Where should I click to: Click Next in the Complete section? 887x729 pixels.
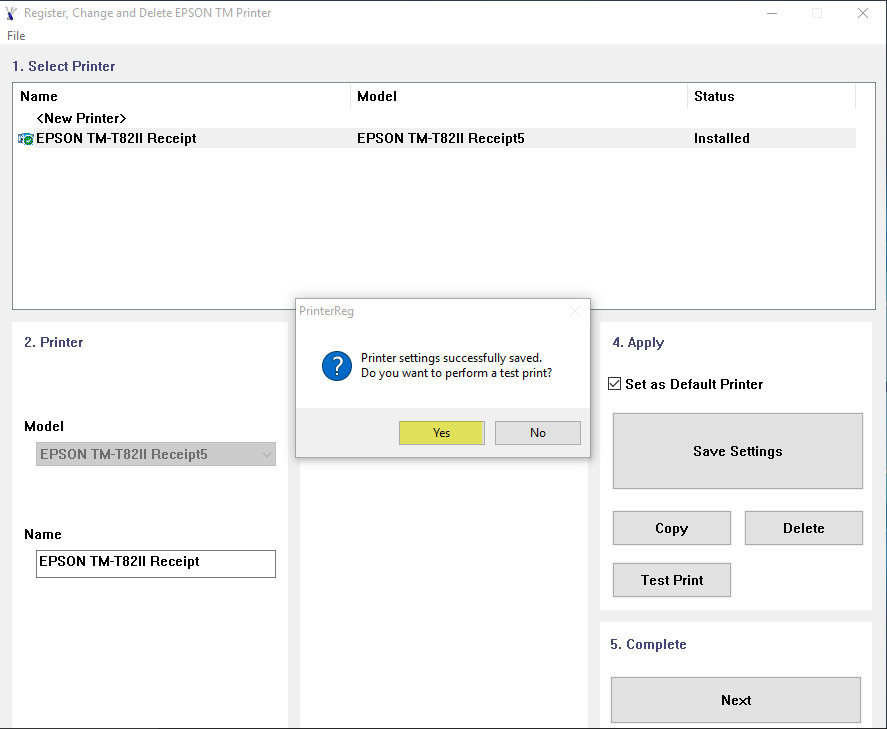click(735, 700)
